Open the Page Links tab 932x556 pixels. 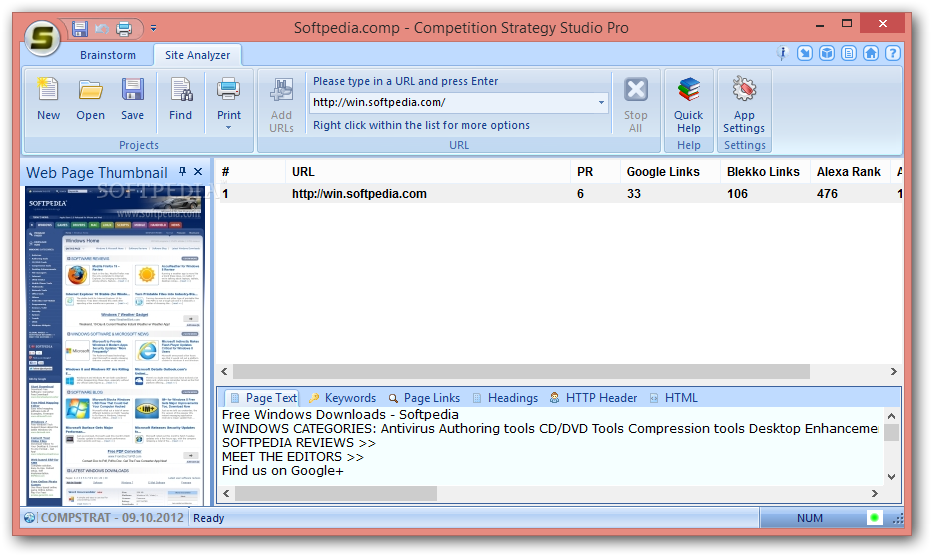(x=424, y=398)
